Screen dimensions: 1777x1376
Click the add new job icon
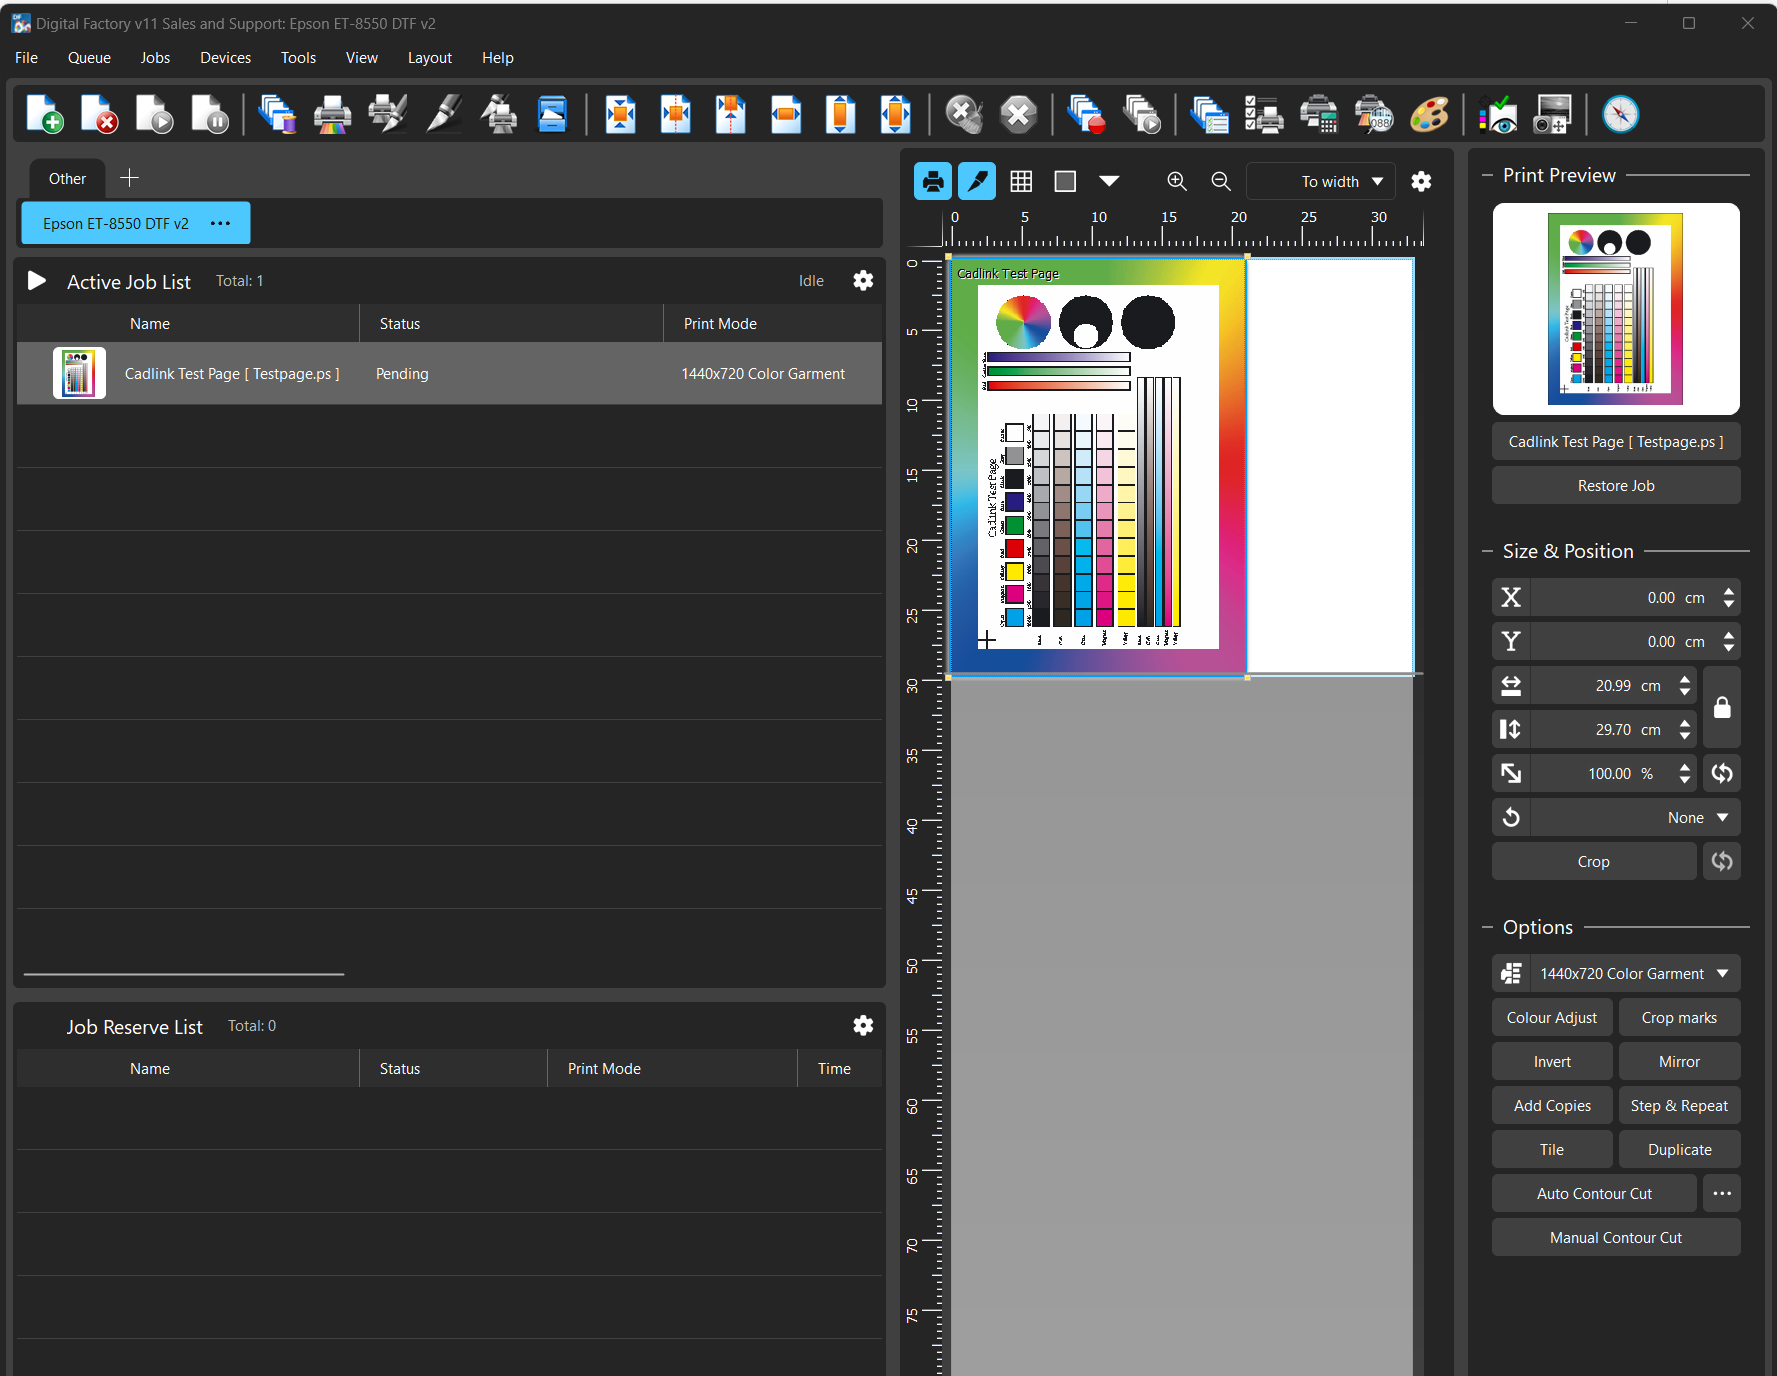pyautogui.click(x=44, y=114)
